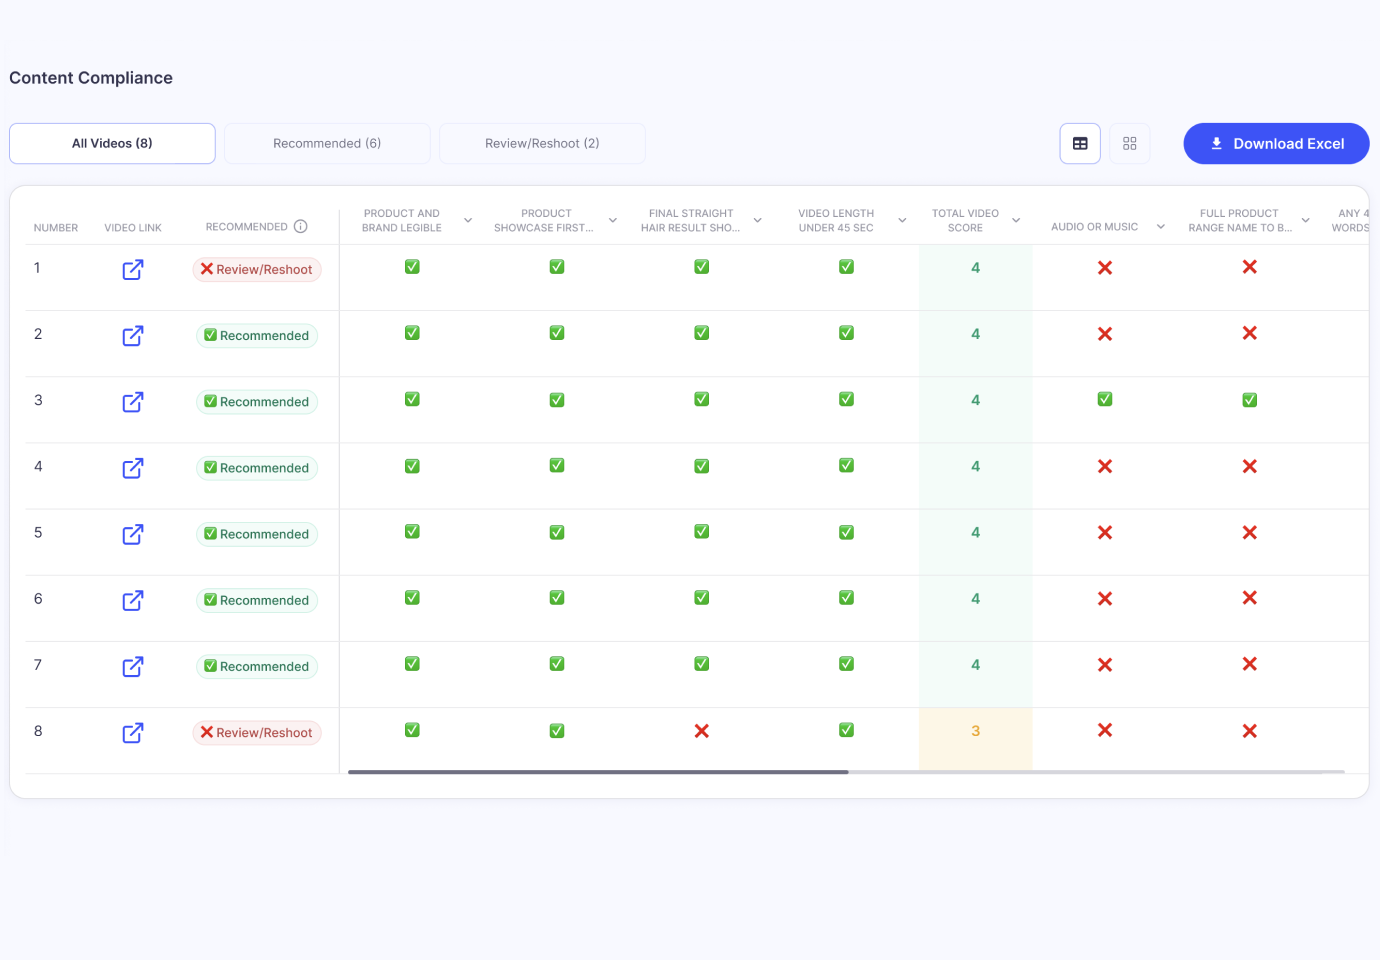Open Total Video Score column dropdown

click(1016, 221)
